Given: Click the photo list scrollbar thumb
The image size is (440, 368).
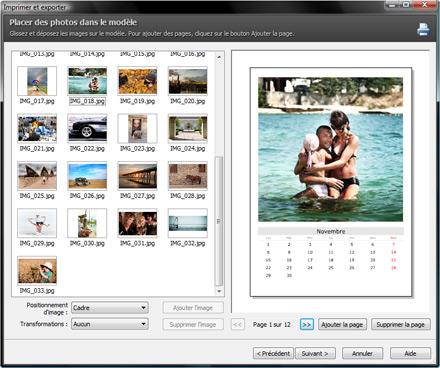Looking at the screenshot, I should pyautogui.click(x=219, y=221).
